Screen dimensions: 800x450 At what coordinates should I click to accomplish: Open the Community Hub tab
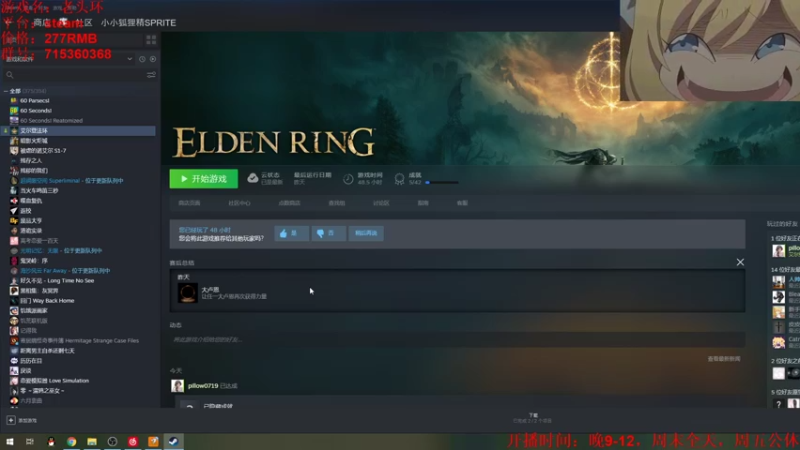[x=239, y=203]
